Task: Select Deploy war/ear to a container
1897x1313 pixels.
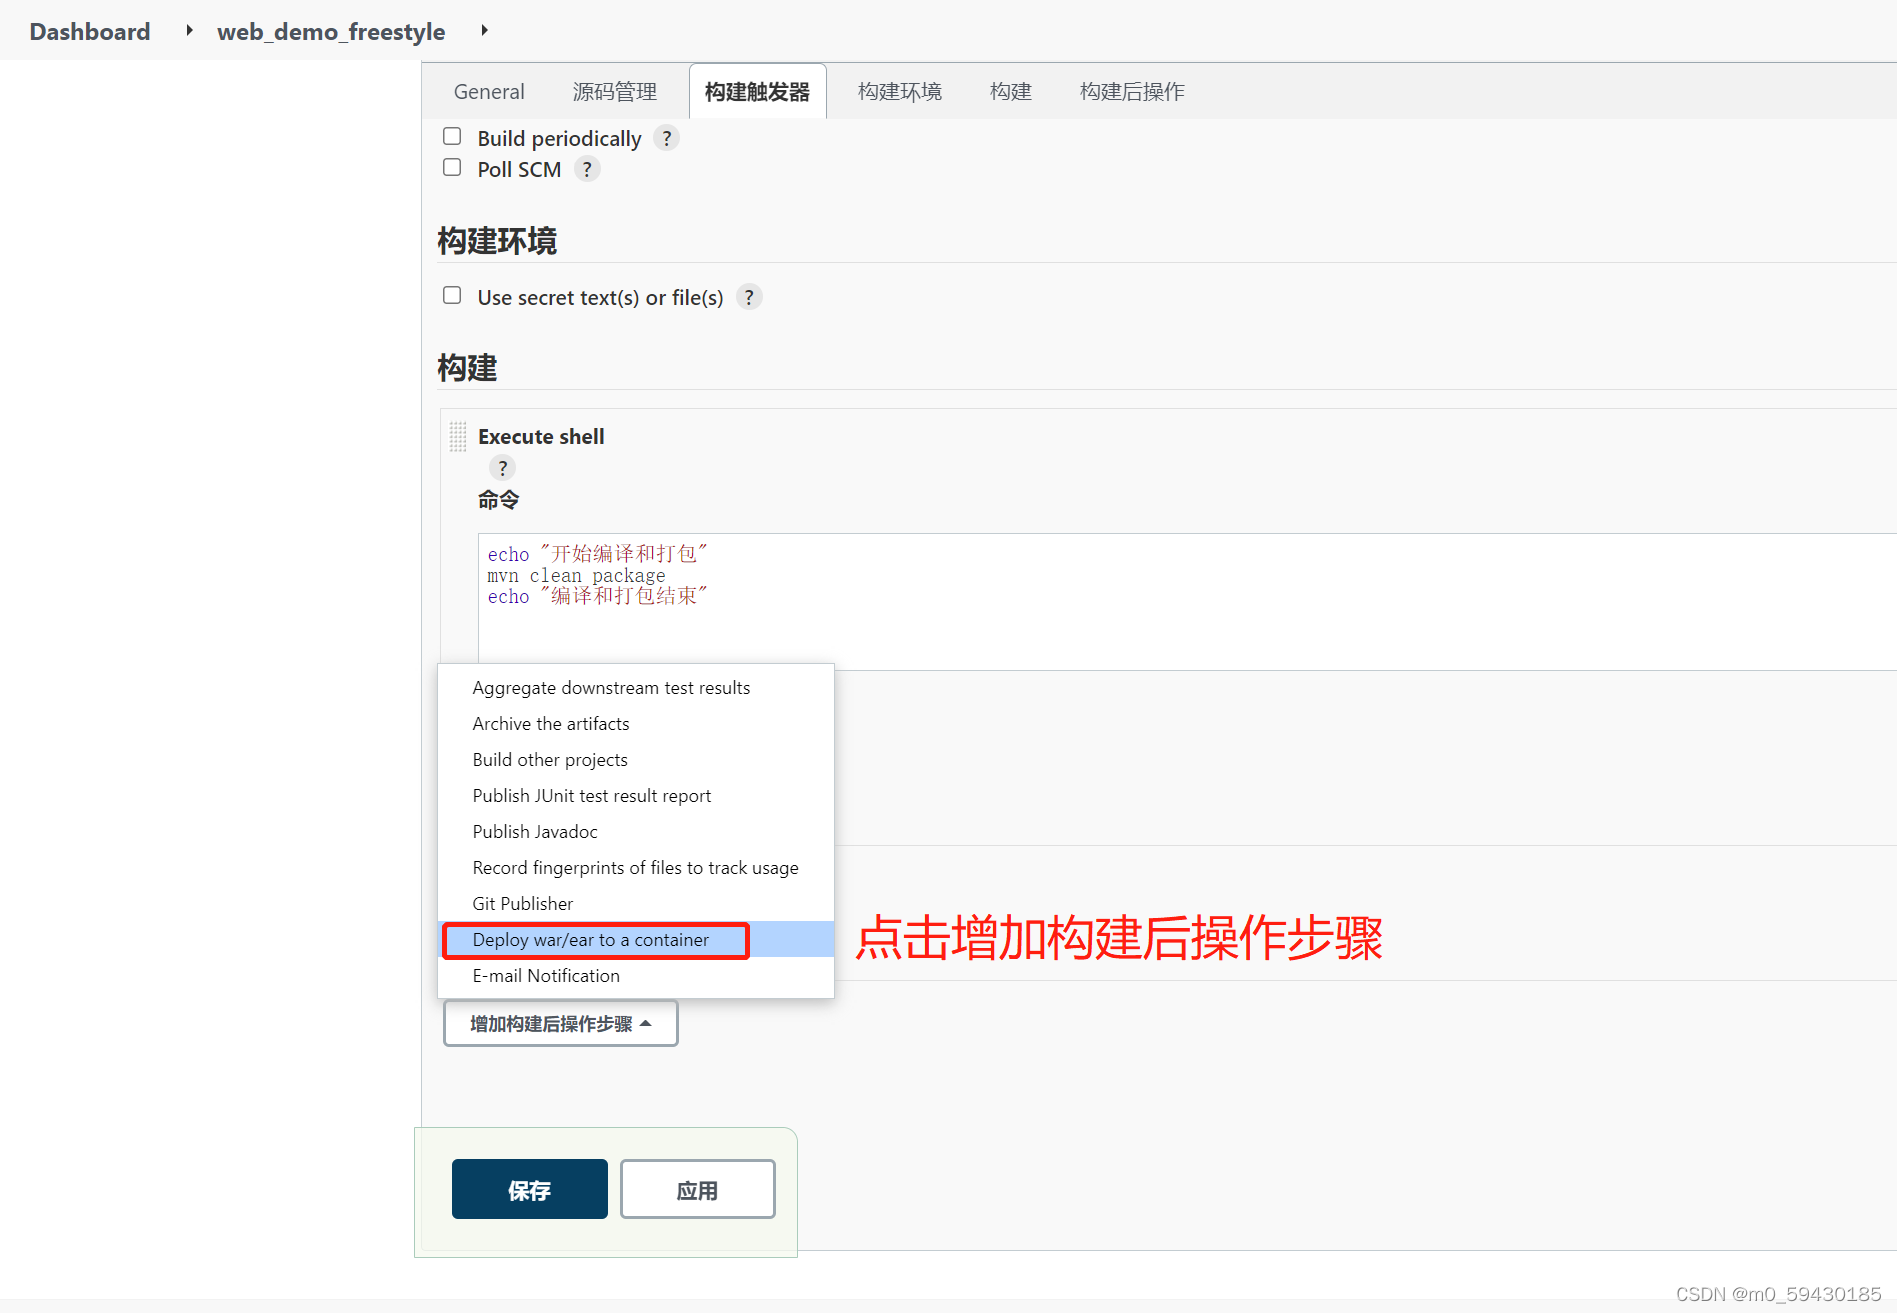Action: [636, 940]
